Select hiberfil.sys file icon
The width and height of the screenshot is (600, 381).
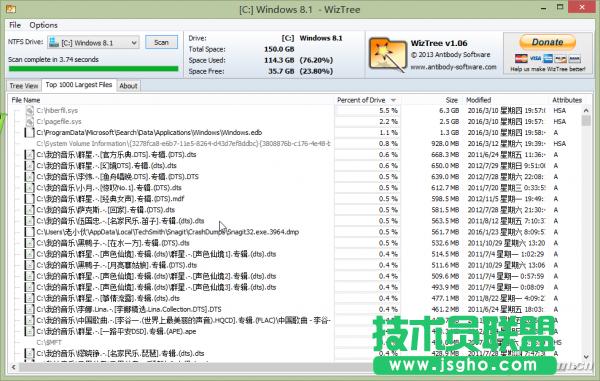29,111
